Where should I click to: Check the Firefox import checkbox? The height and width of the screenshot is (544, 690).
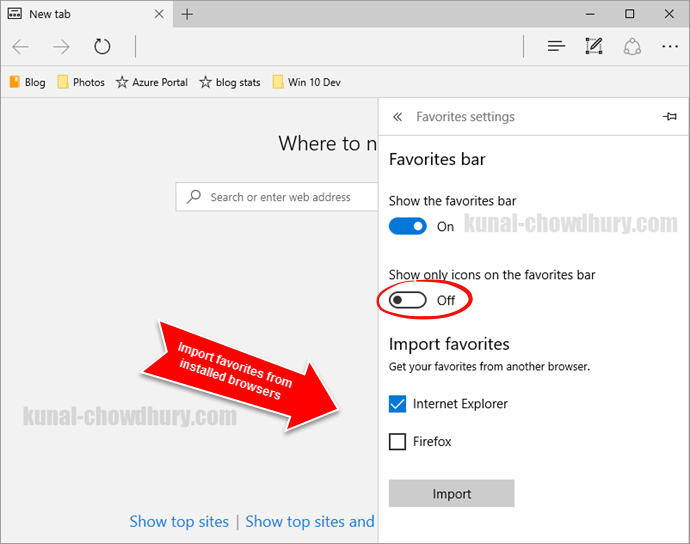point(397,441)
